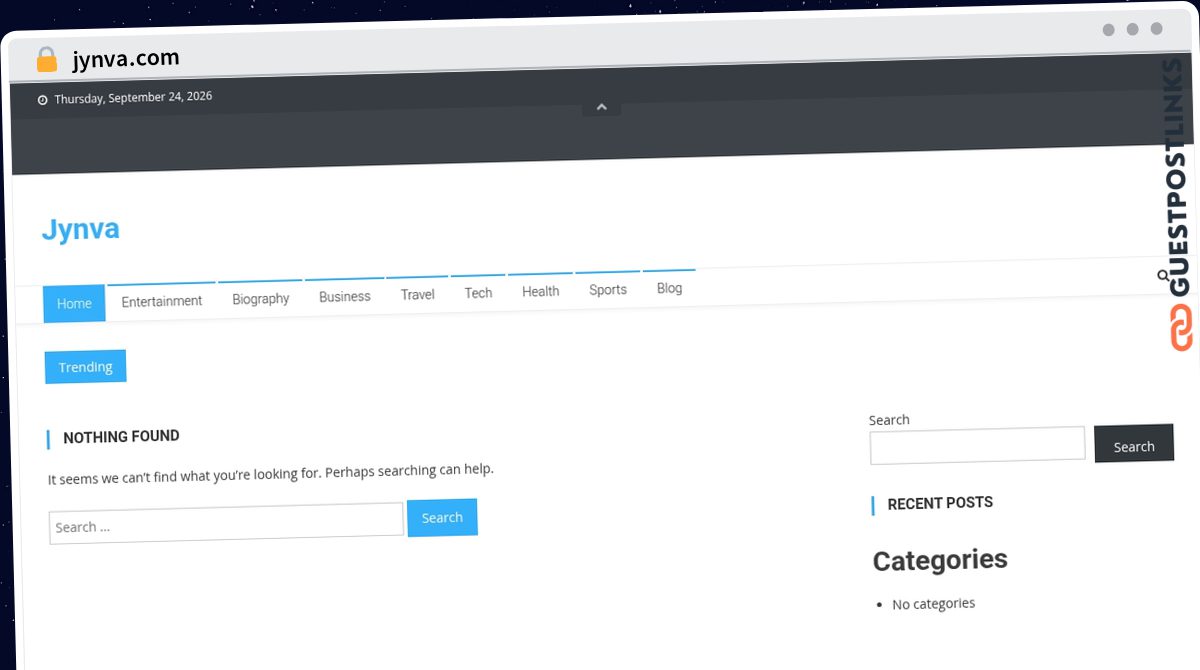
Task: Collapse the top bar with the chevron-up arrow
Action: pyautogui.click(x=602, y=106)
